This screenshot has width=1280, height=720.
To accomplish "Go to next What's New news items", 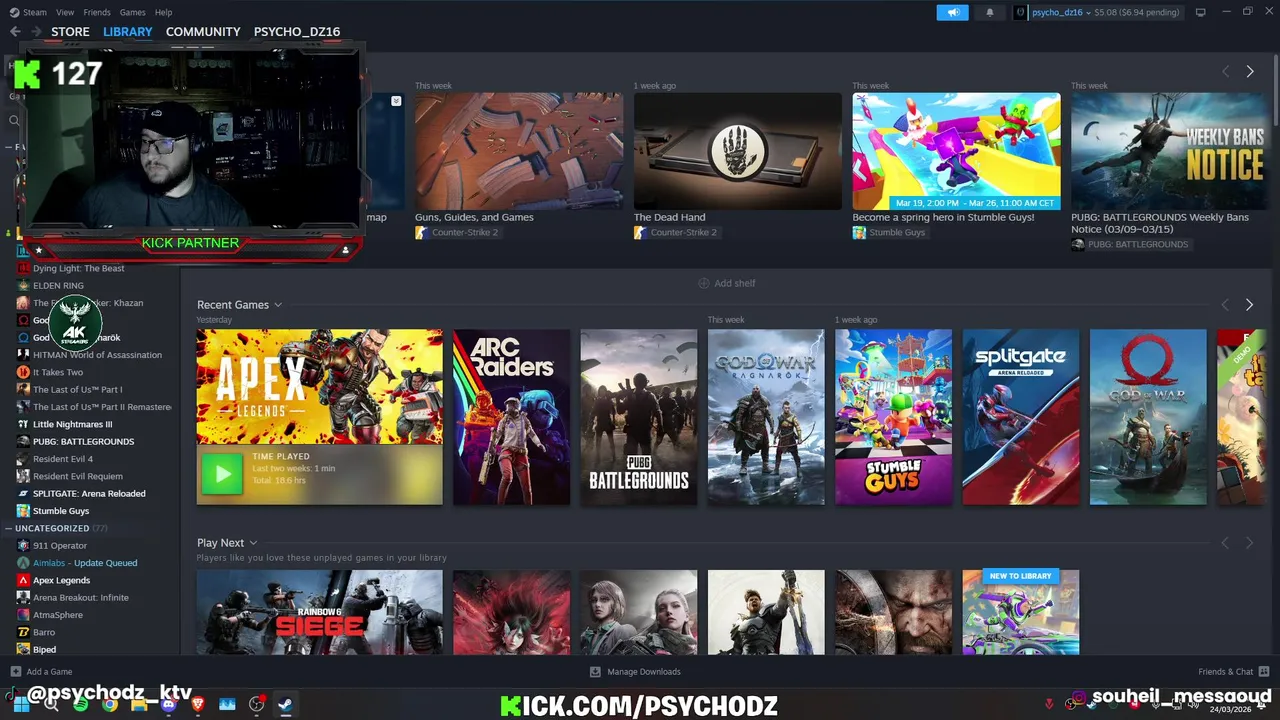I will 1249,72.
